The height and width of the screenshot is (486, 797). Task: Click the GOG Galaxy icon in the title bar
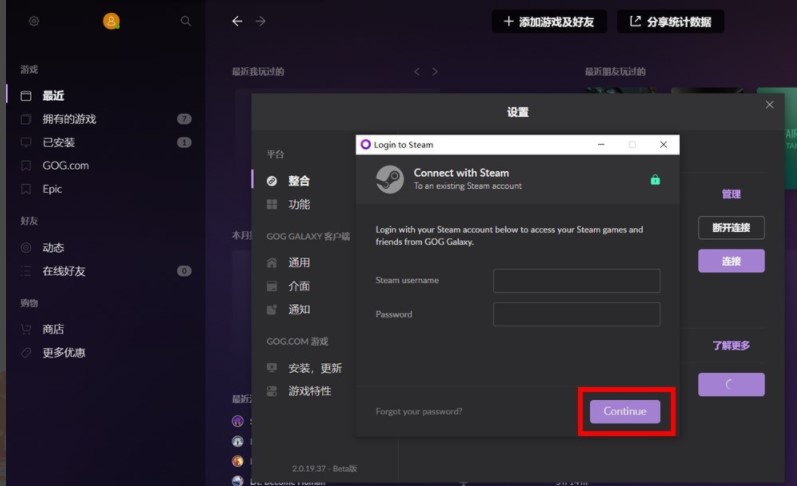365,144
